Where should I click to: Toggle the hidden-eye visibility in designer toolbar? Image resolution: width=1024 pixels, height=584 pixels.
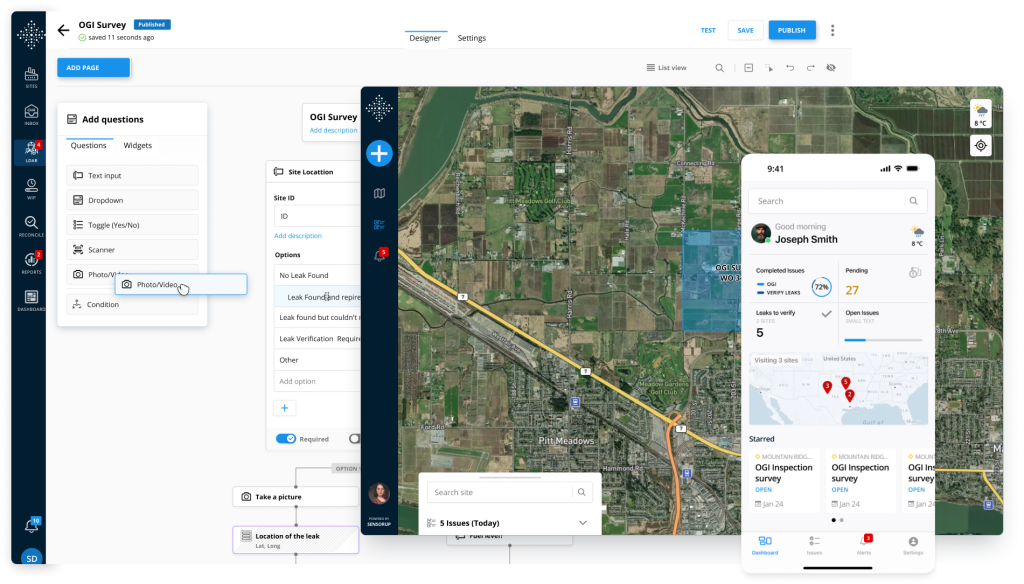pyautogui.click(x=831, y=68)
